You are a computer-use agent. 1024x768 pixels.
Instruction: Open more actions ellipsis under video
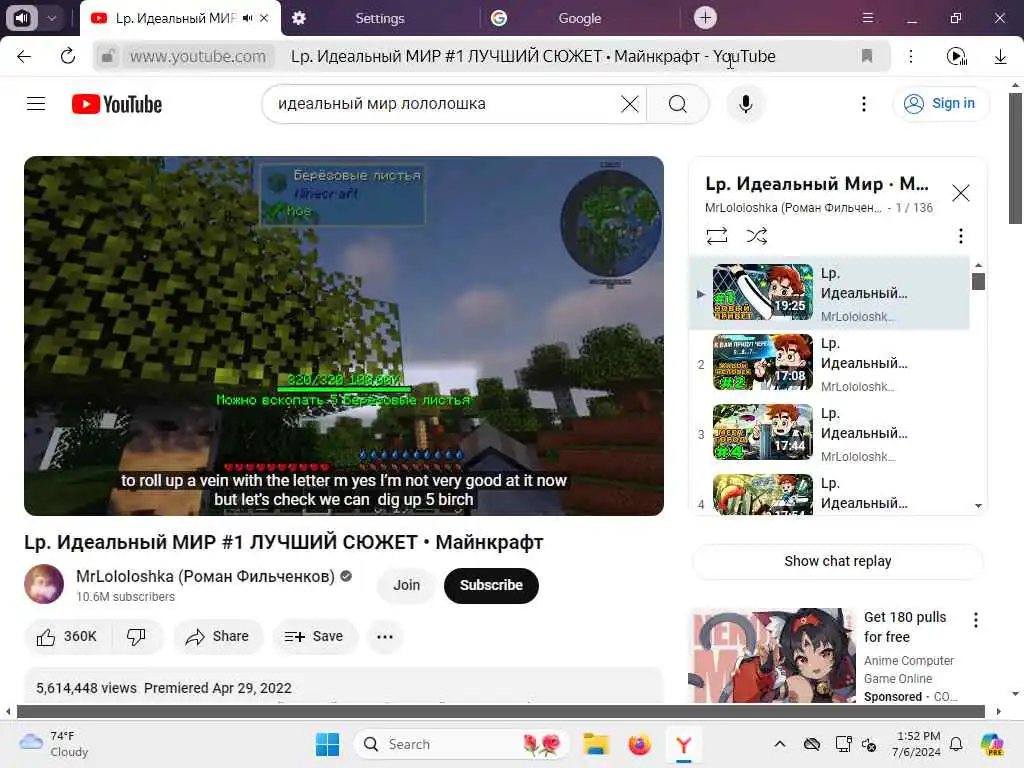pyautogui.click(x=385, y=637)
